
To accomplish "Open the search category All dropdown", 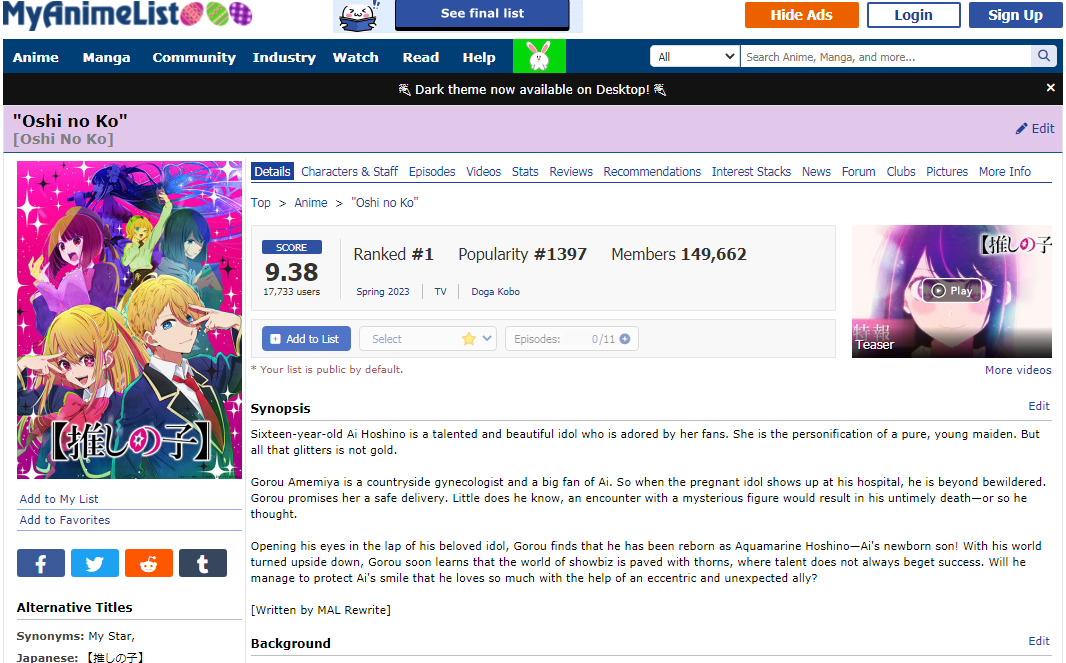I will (695, 57).
